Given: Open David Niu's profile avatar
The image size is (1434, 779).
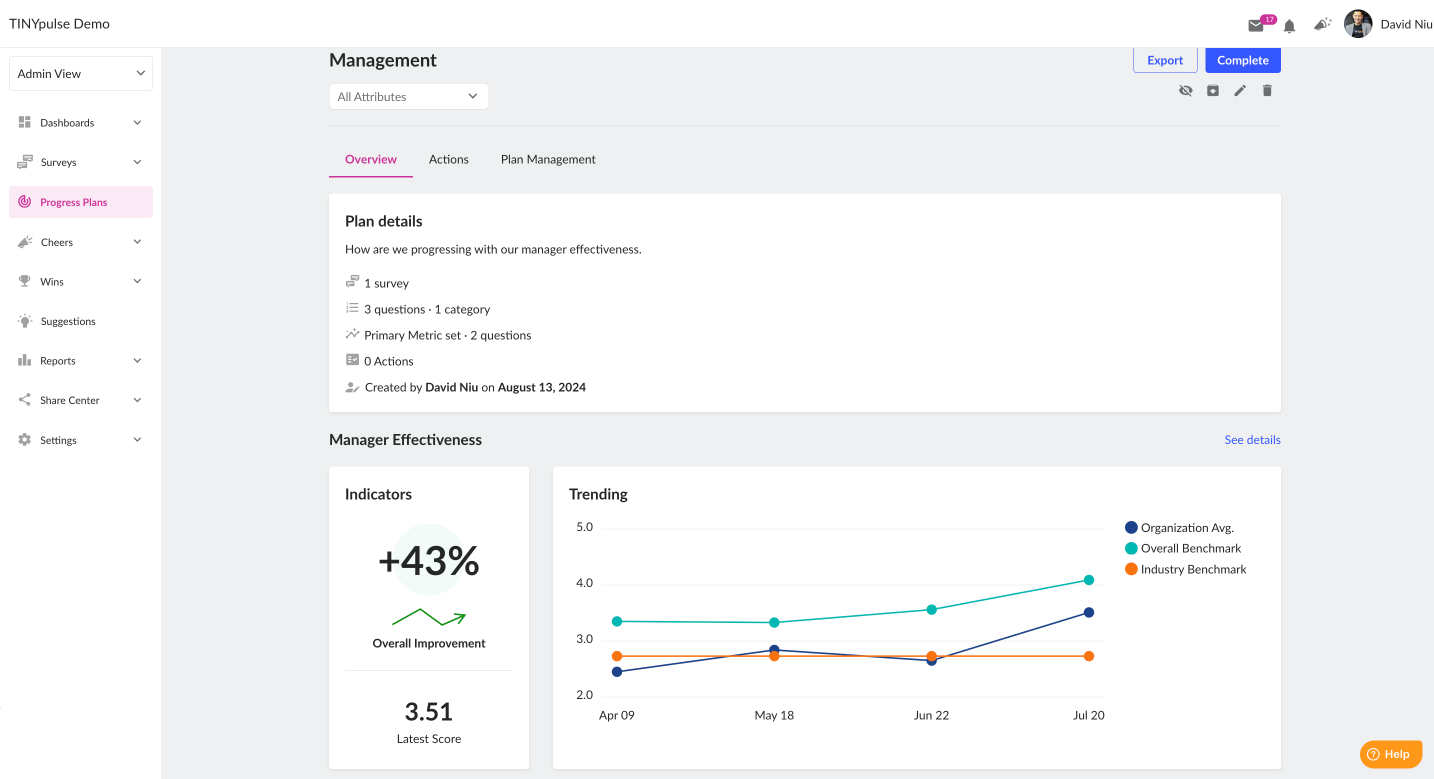Looking at the screenshot, I should (1358, 24).
